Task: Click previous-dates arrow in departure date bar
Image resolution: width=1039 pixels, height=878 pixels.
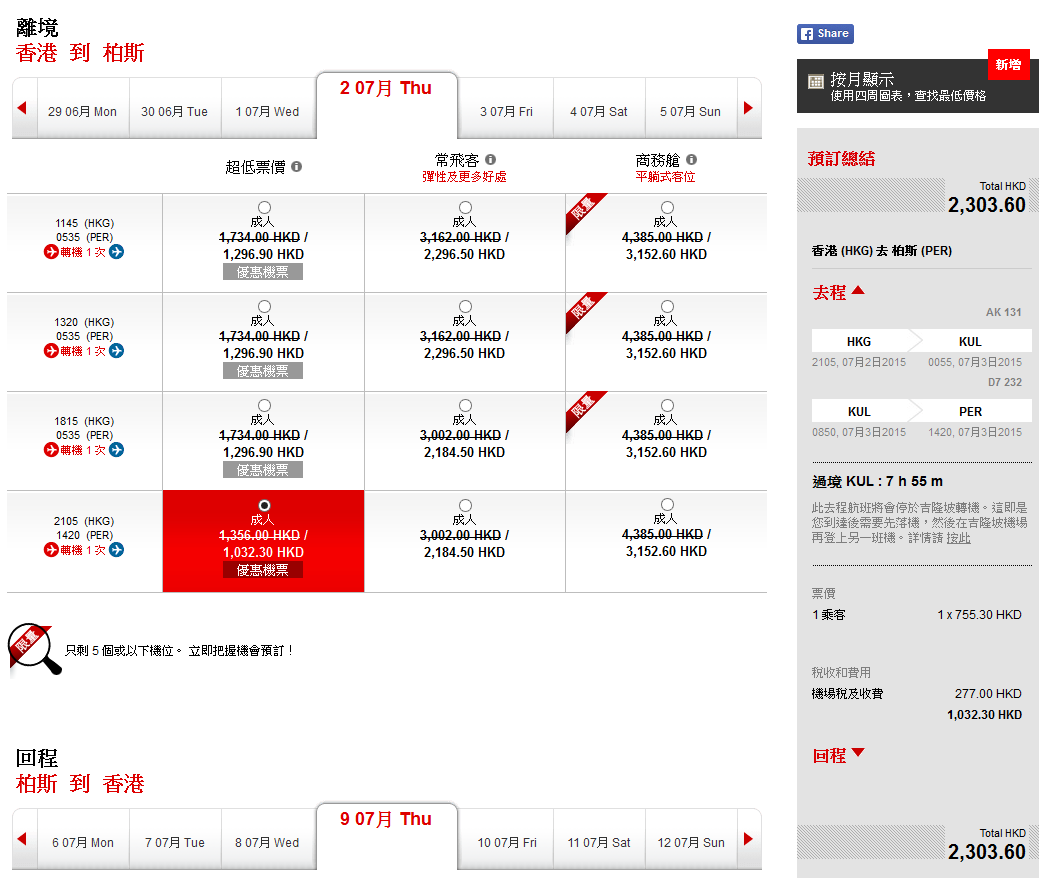Action: coord(22,108)
